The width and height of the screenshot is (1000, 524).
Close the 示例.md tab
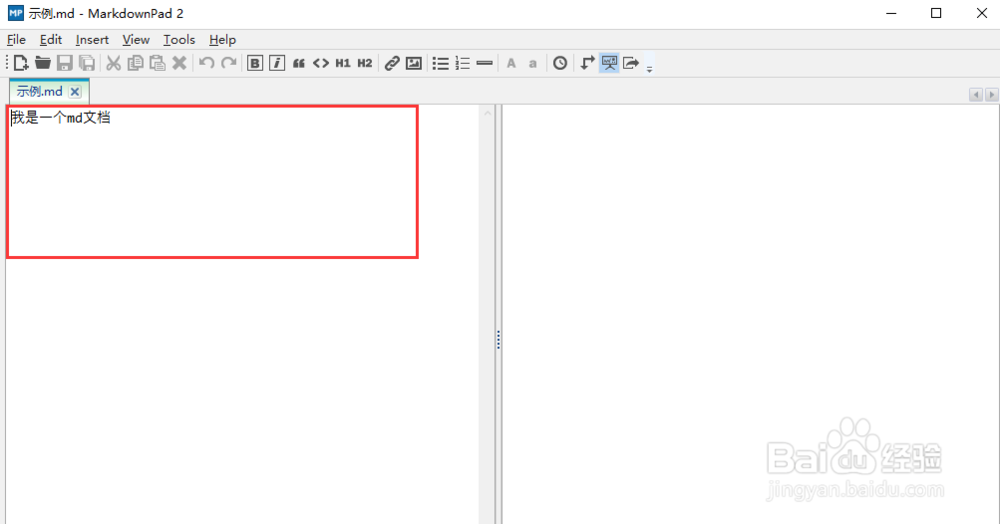[x=75, y=92]
